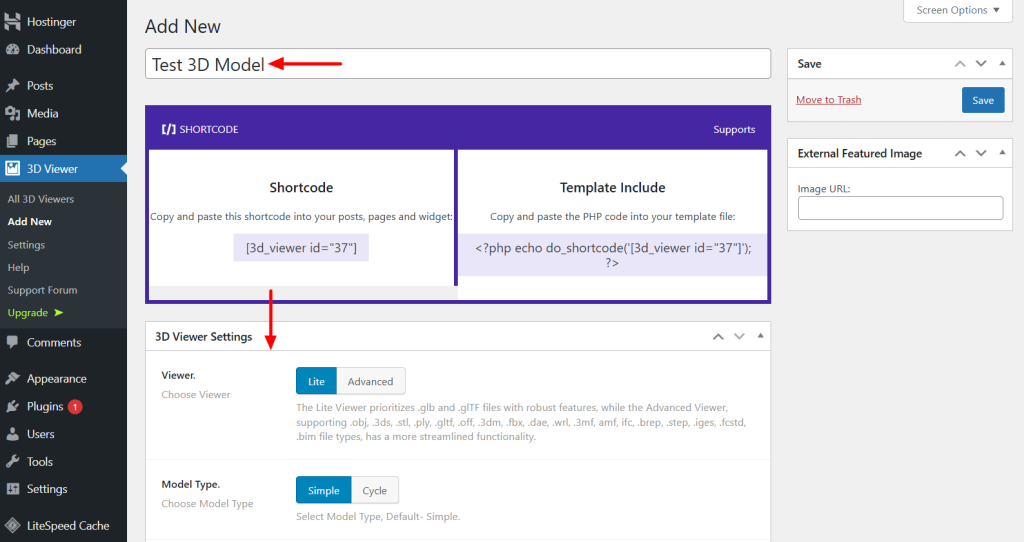Click the Comments bubble icon
This screenshot has height=542, width=1024.
[12, 342]
